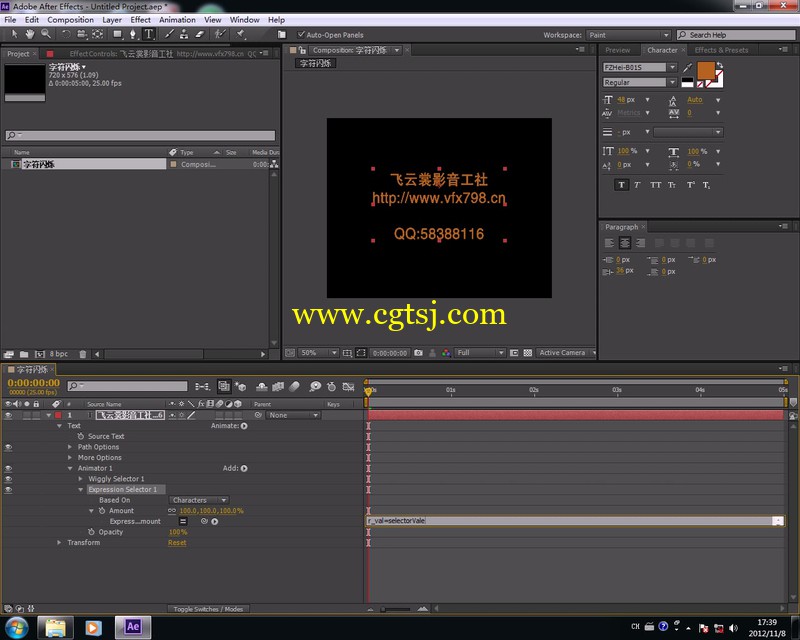Open the Based On Characters dropdown
This screenshot has width=800, height=640.
coord(199,500)
